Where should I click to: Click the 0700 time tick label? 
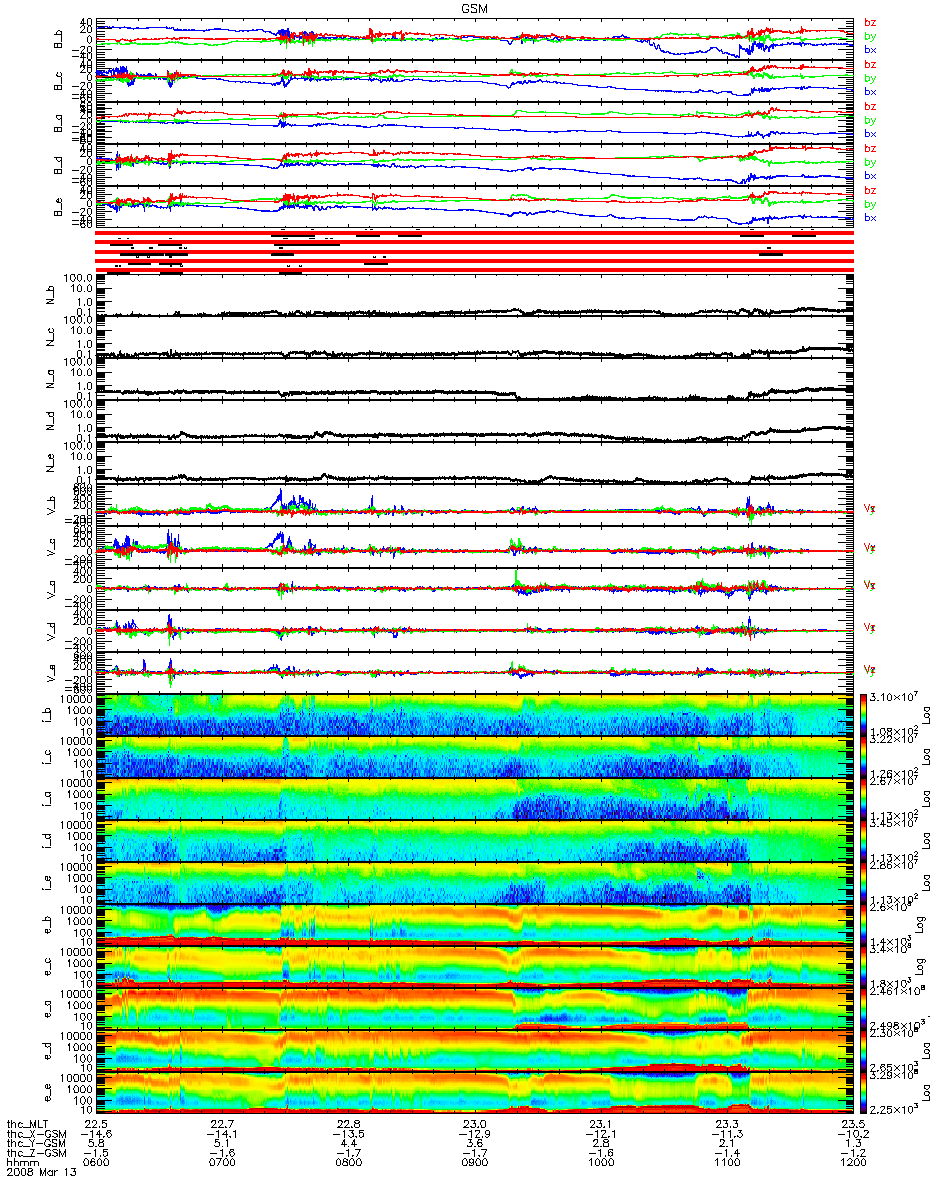(x=222, y=1164)
